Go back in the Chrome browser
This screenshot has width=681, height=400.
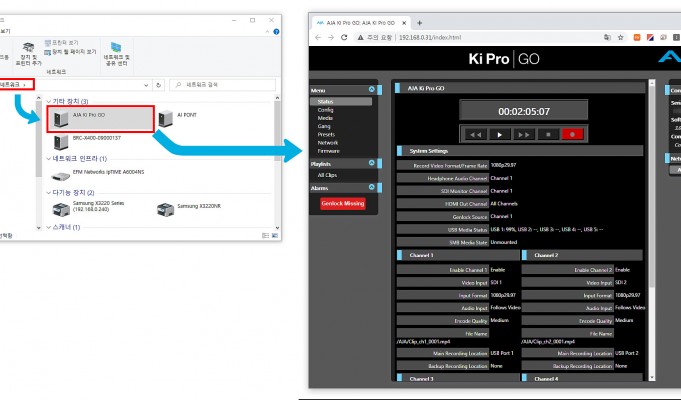318,37
